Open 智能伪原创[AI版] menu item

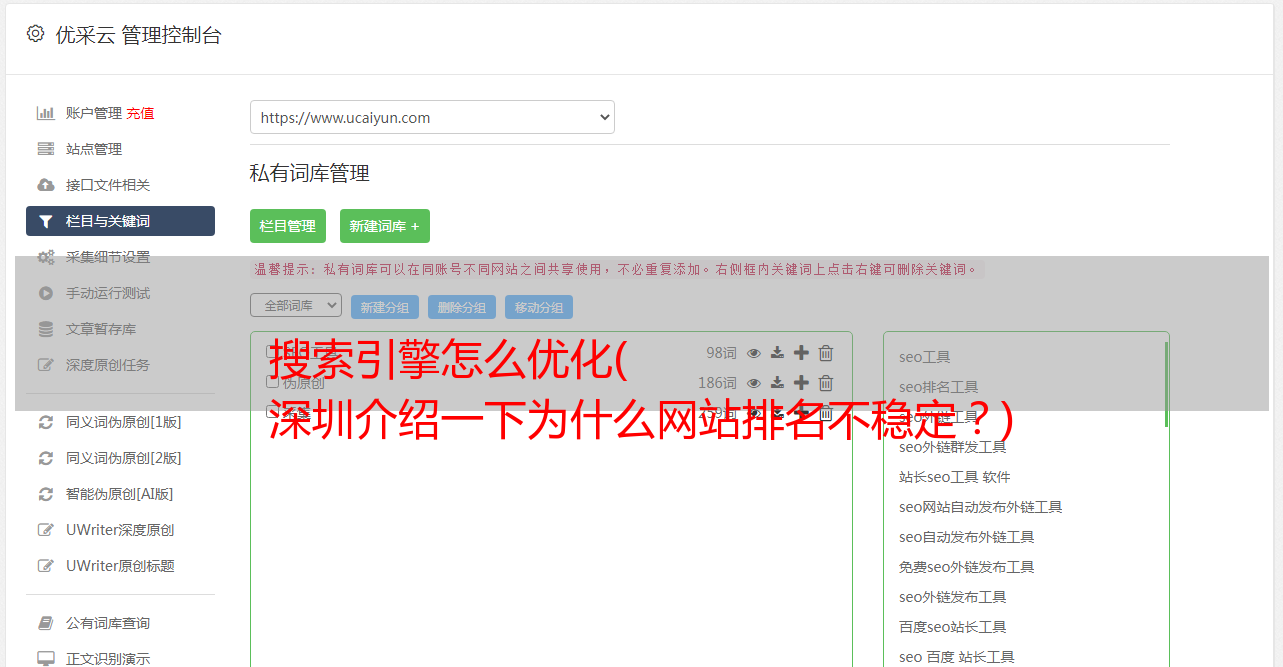pos(120,494)
